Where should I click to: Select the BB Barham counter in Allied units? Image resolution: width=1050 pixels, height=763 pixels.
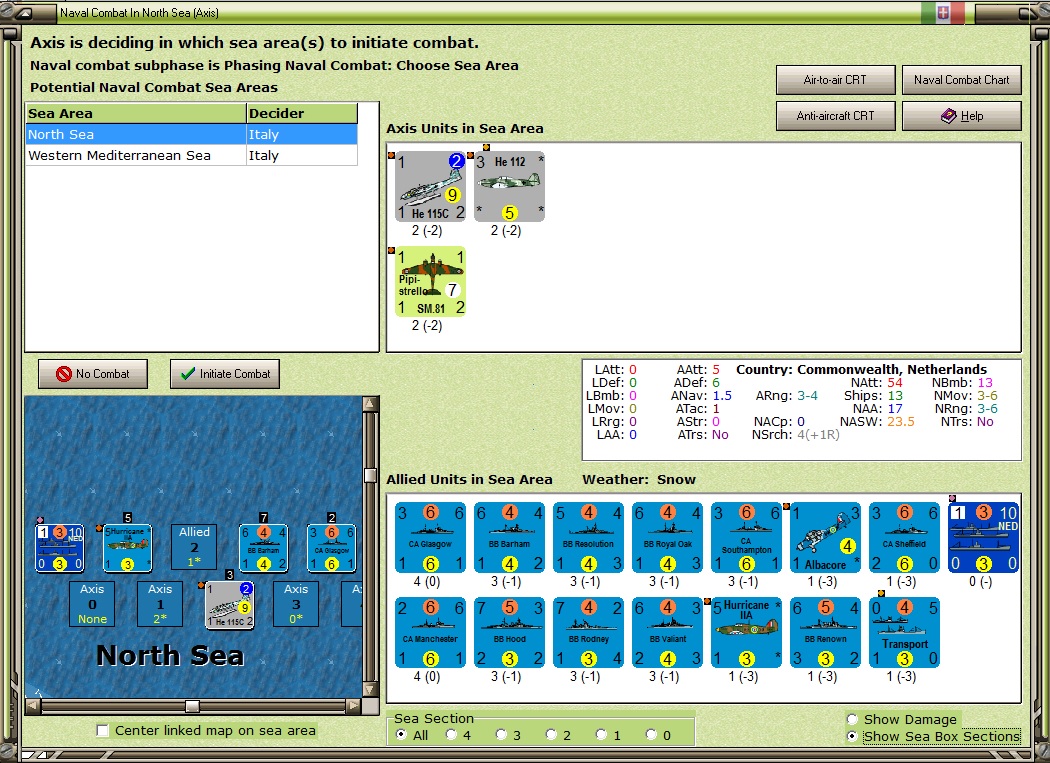point(509,538)
